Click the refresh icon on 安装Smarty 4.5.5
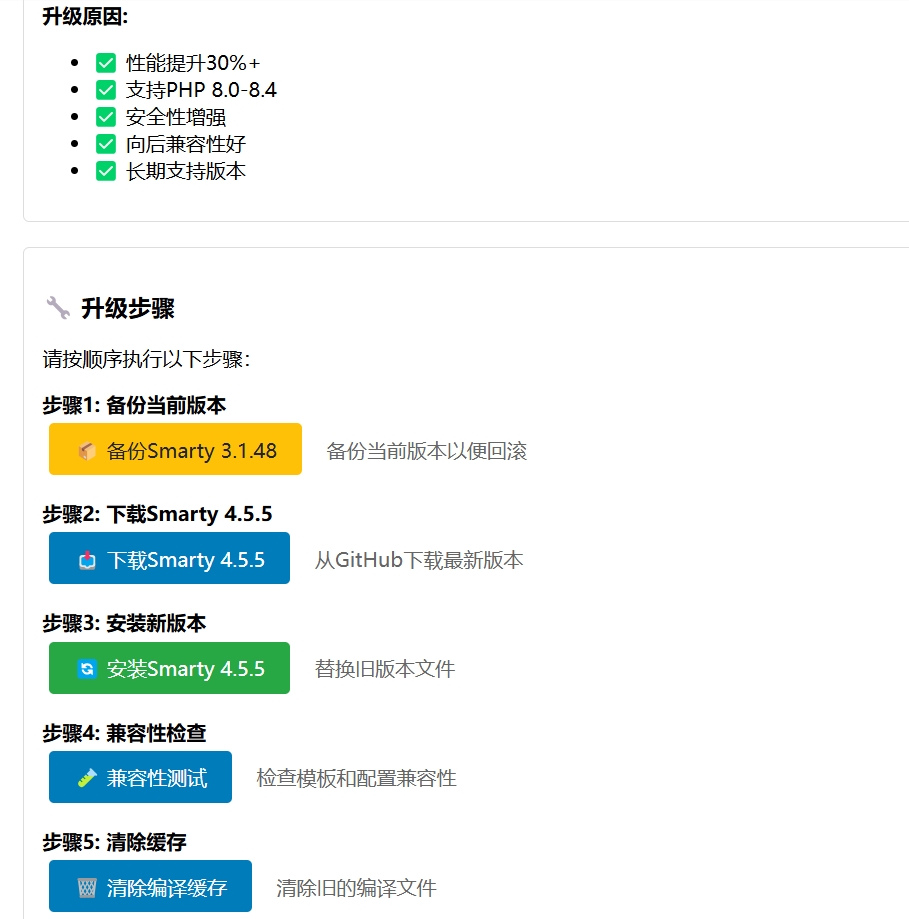909x919 pixels. (87, 669)
